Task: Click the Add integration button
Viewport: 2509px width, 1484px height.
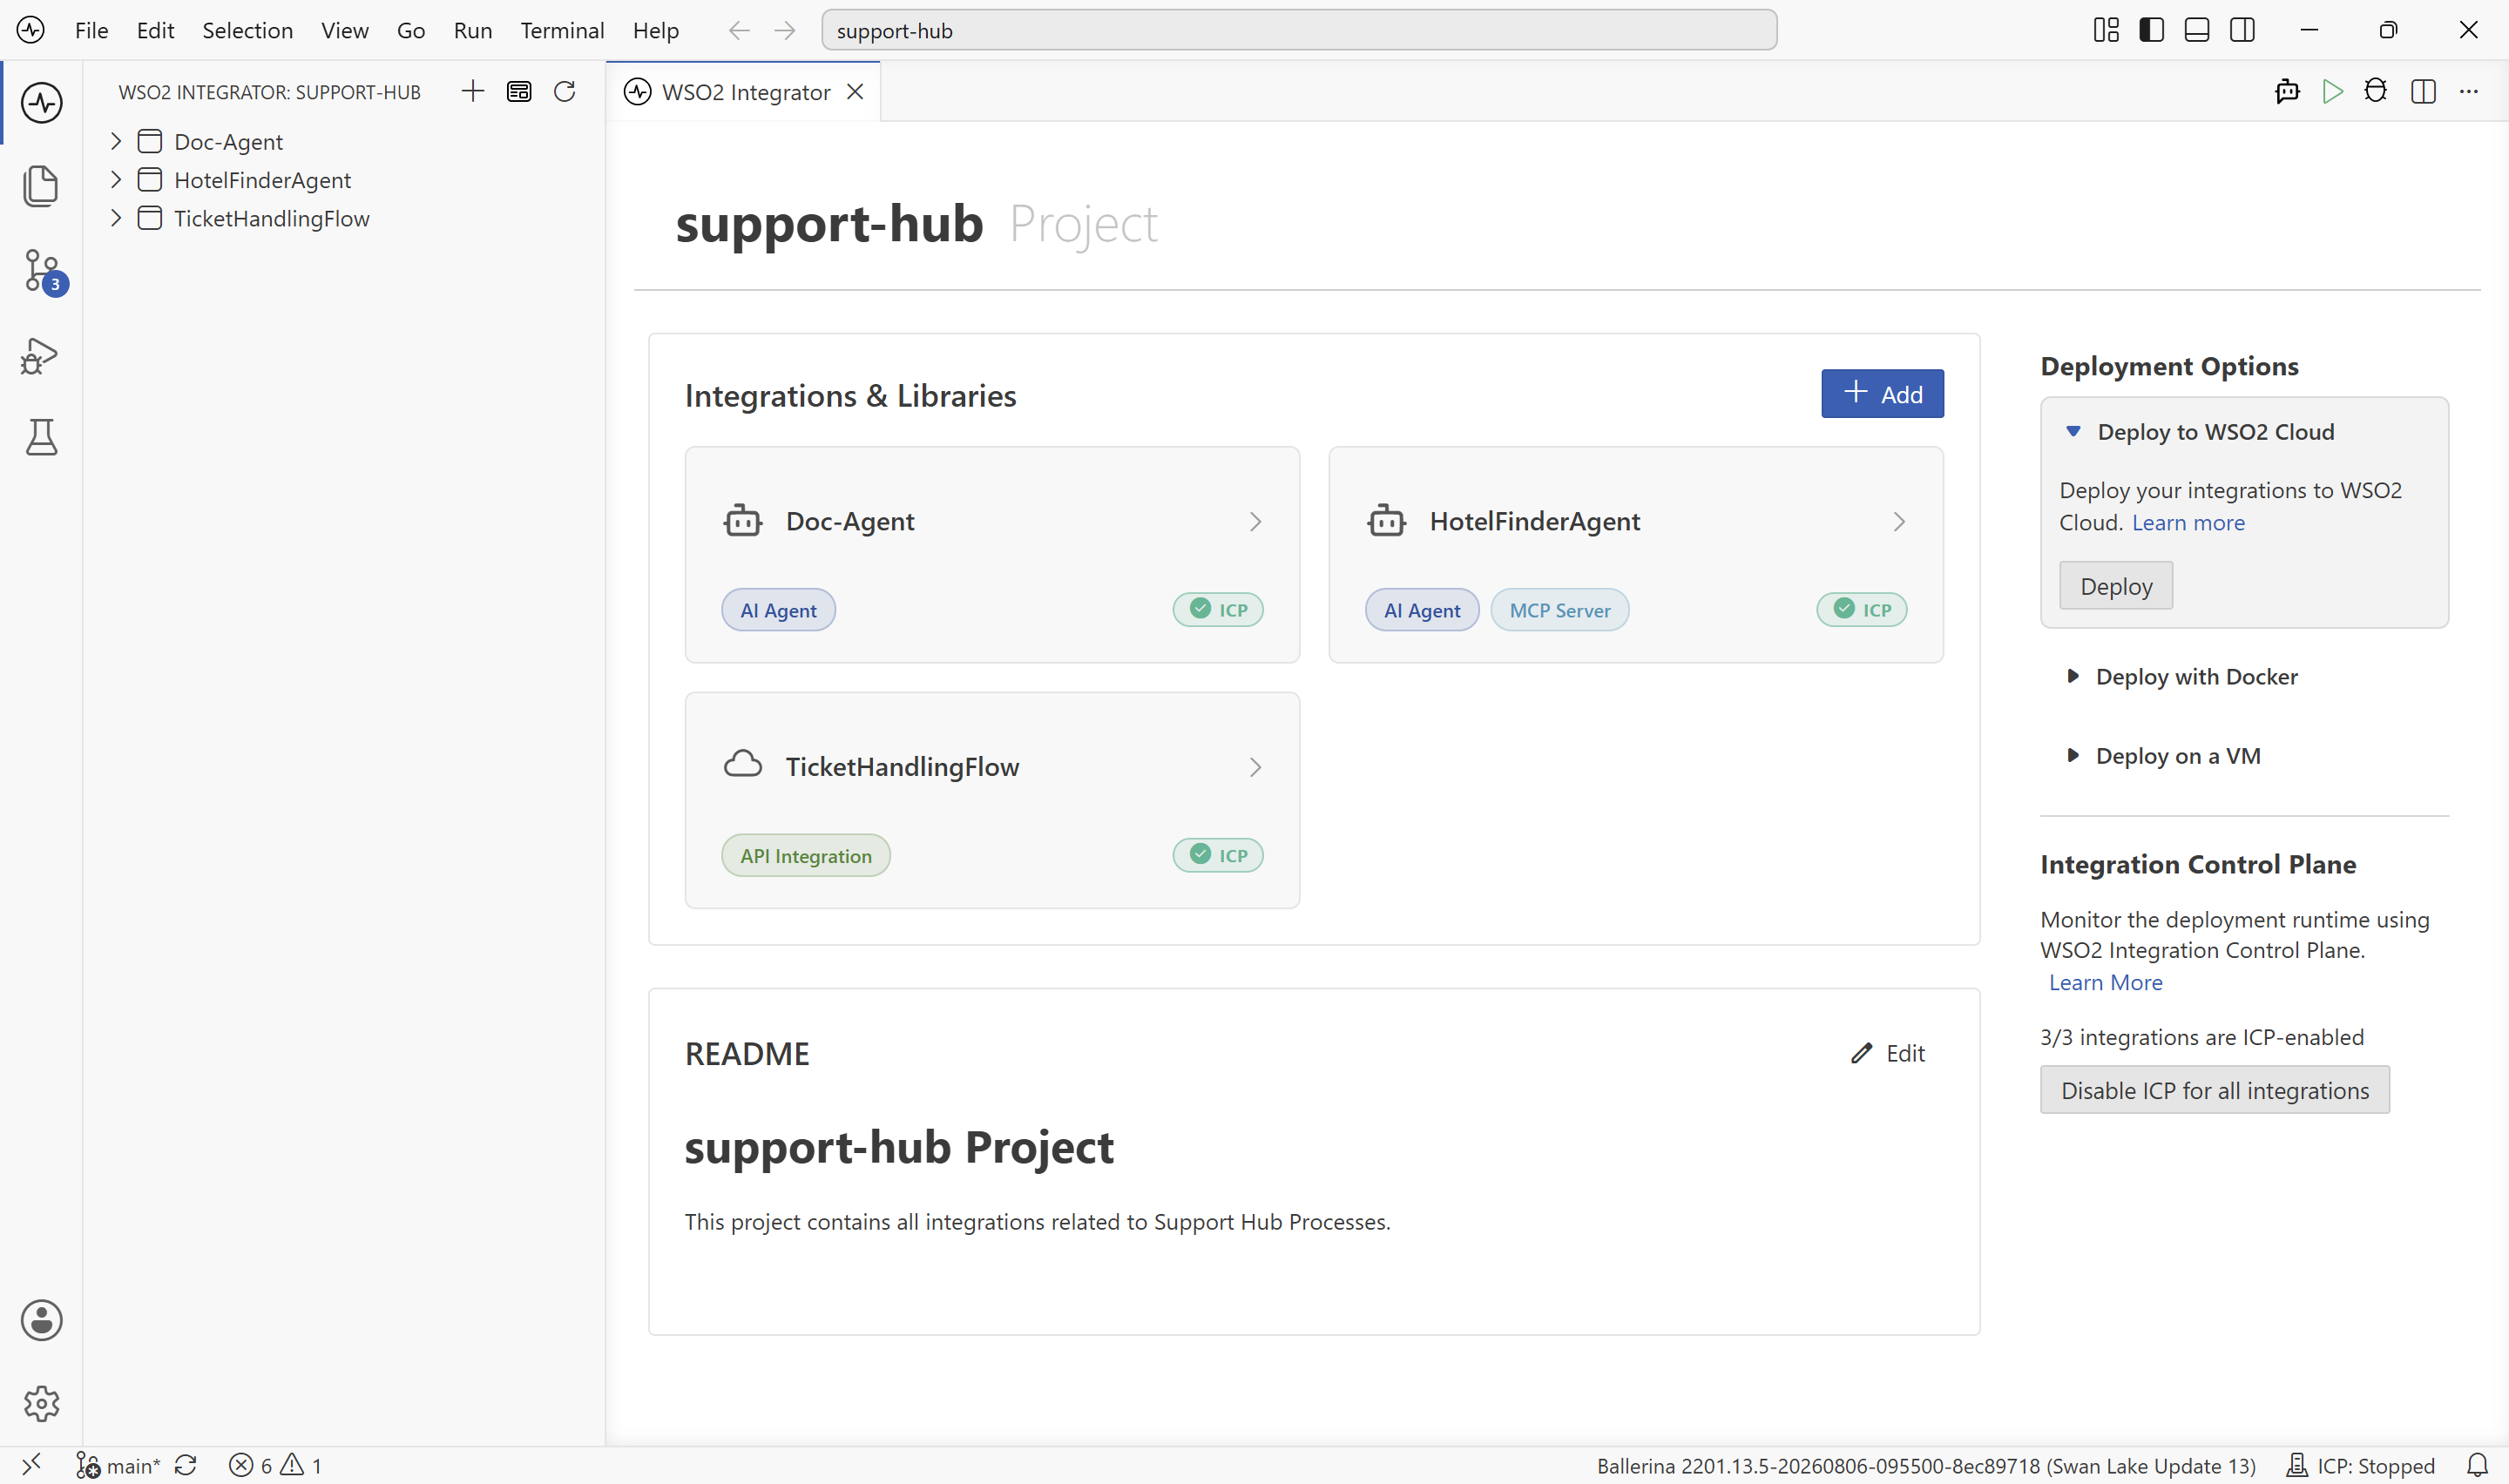Action: click(x=1882, y=394)
